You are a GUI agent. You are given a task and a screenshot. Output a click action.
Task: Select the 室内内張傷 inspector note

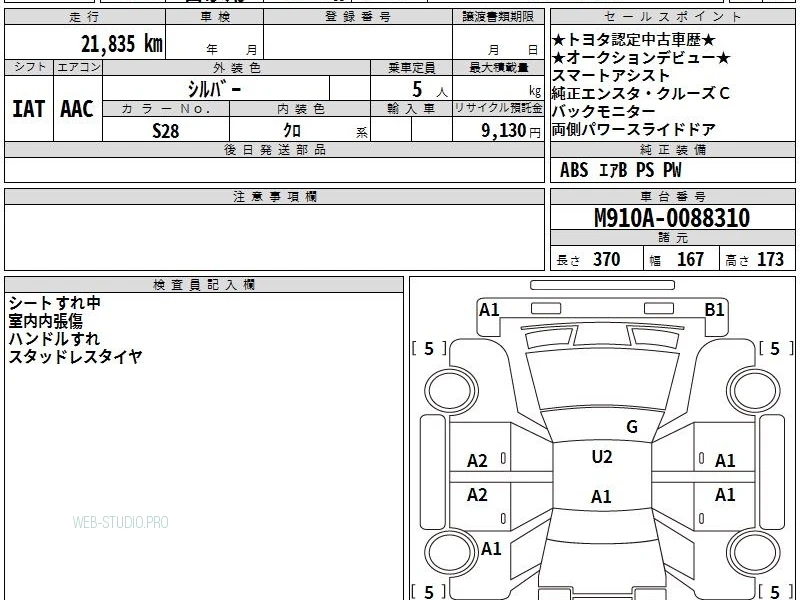(x=45, y=321)
